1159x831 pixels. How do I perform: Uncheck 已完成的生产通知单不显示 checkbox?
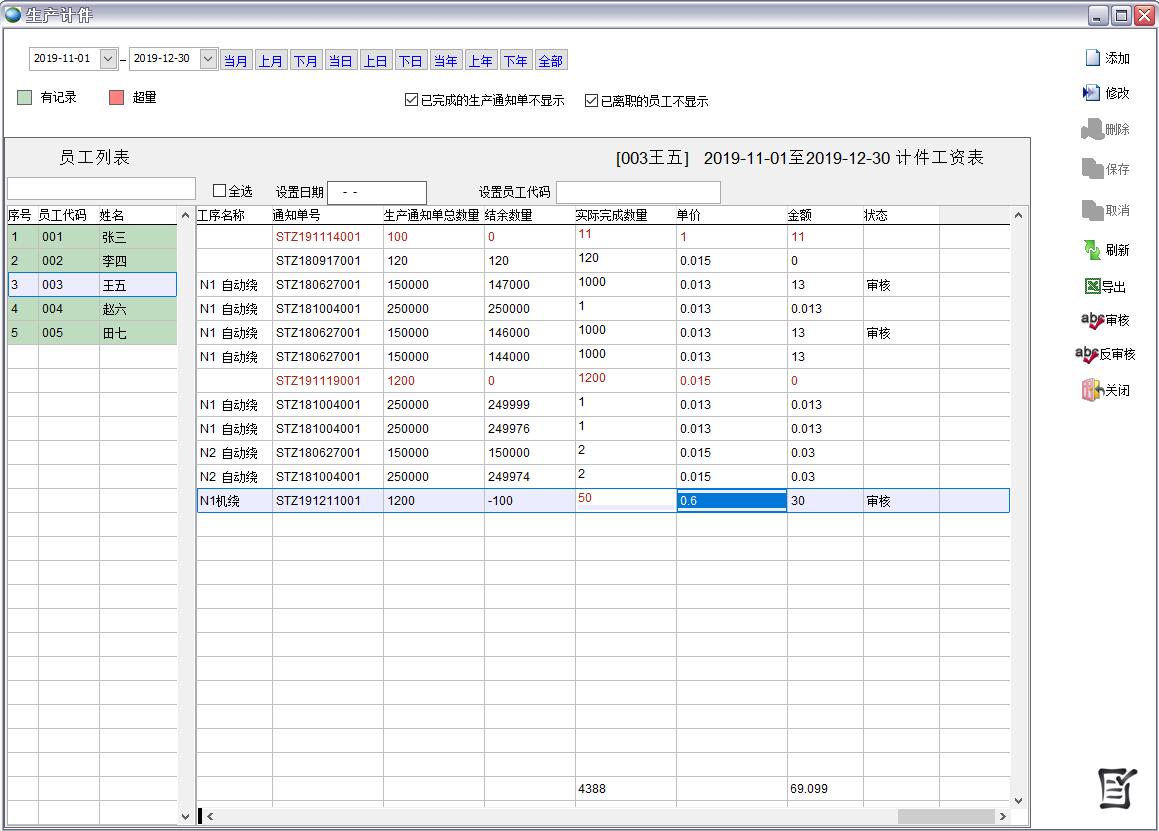[x=411, y=101]
